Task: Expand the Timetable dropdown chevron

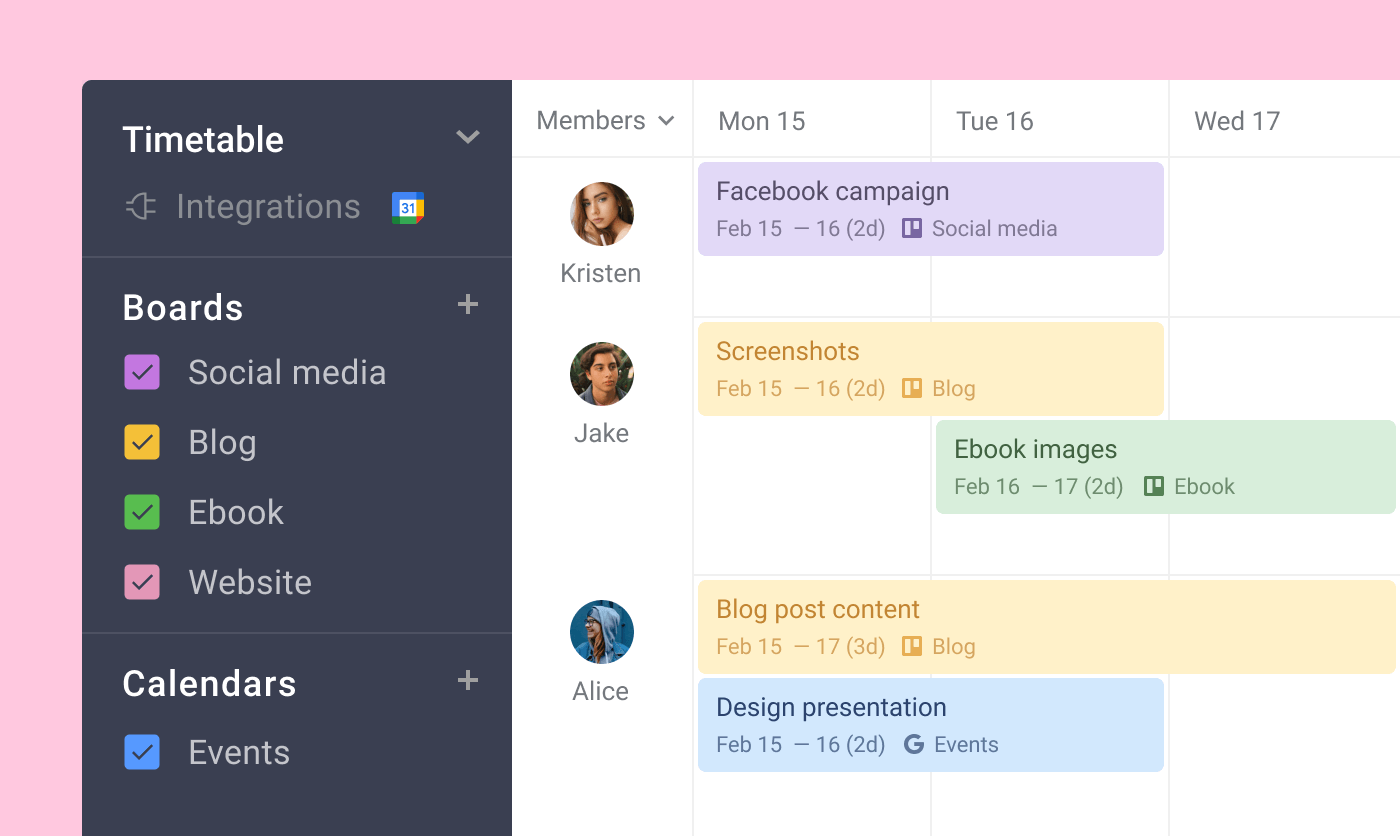Action: coord(467,137)
